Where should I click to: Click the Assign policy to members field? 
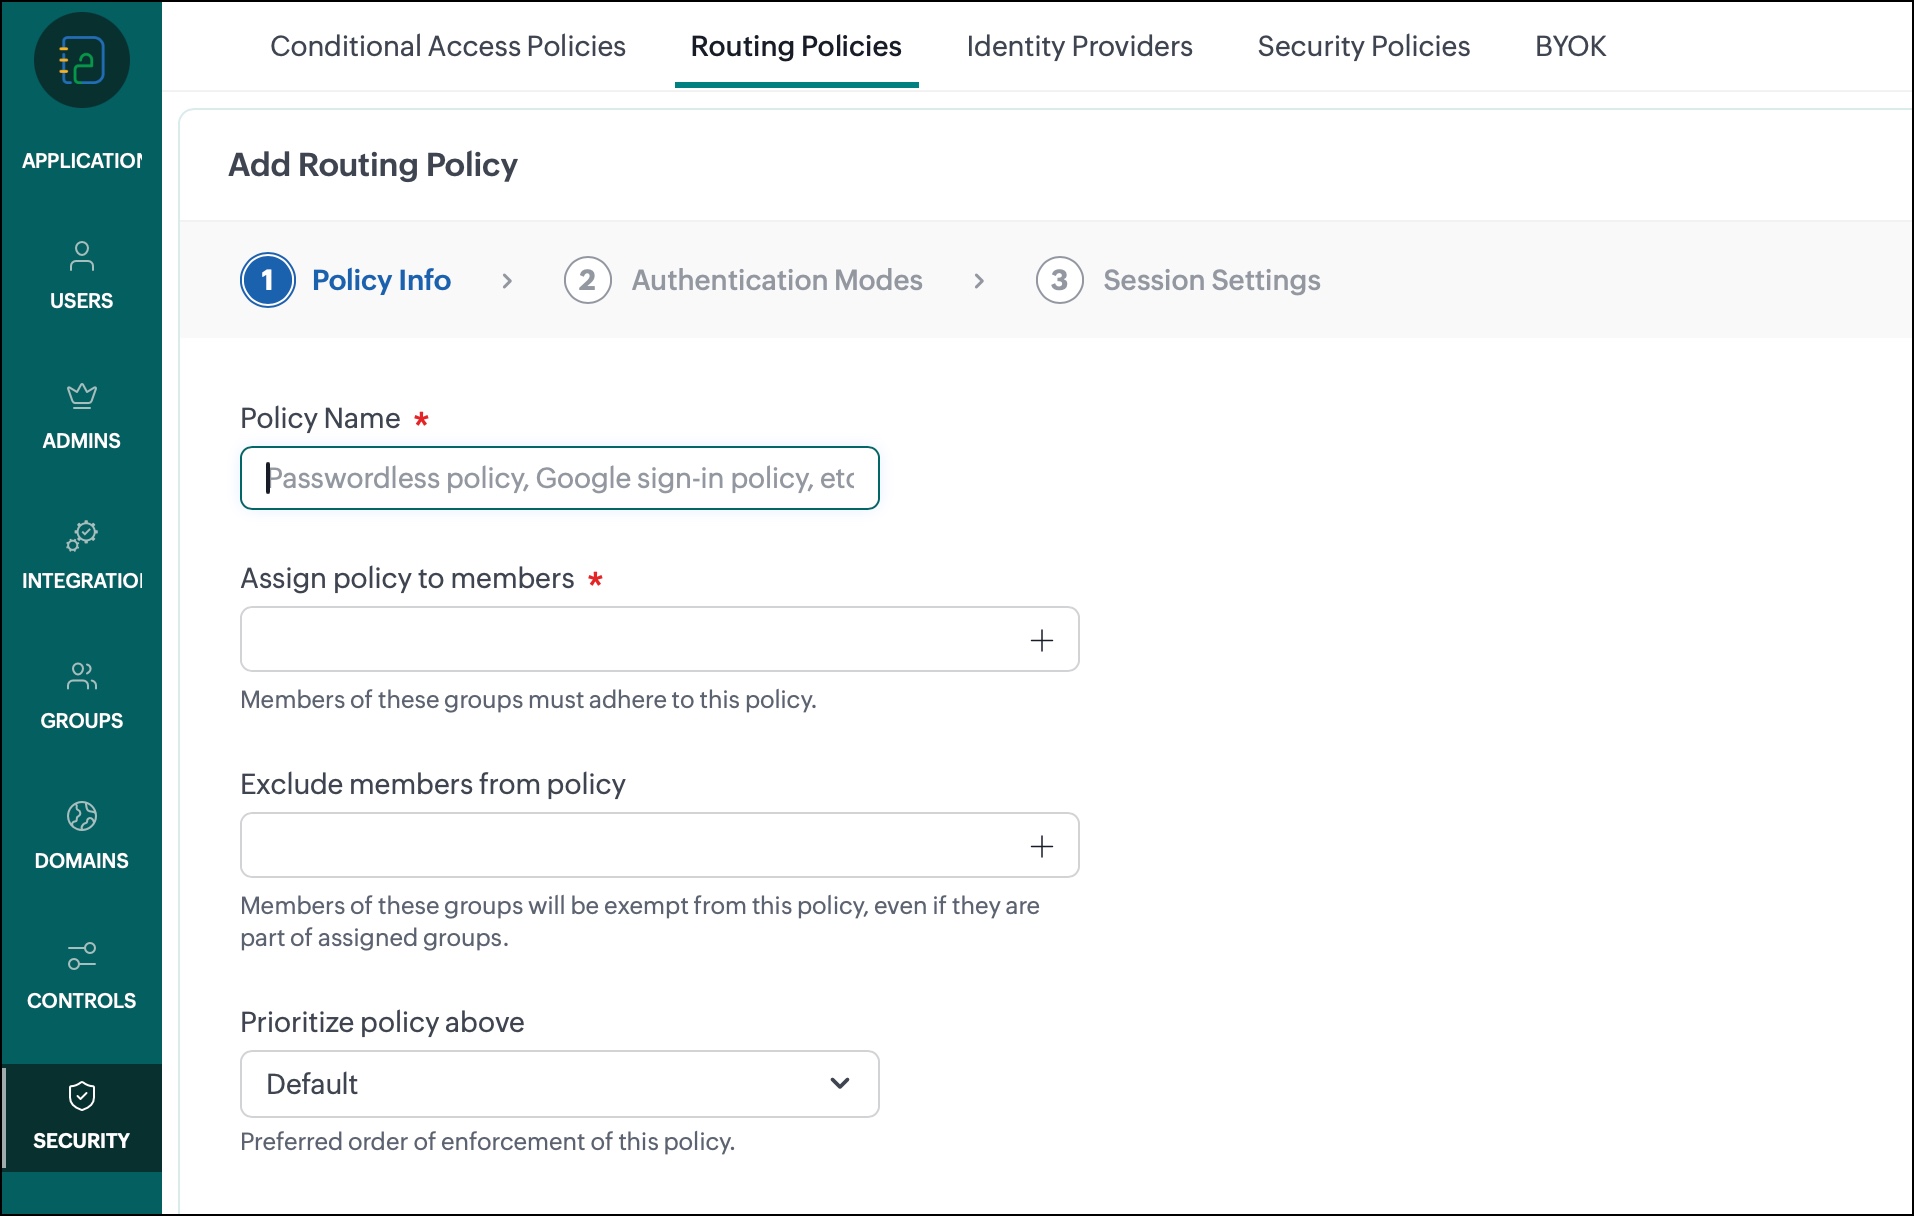tap(659, 639)
